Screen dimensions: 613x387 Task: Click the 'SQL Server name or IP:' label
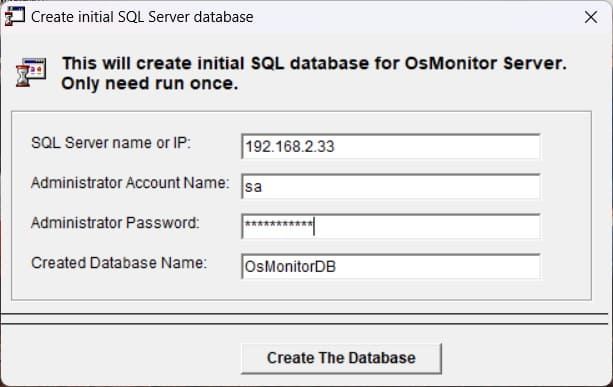(111, 143)
